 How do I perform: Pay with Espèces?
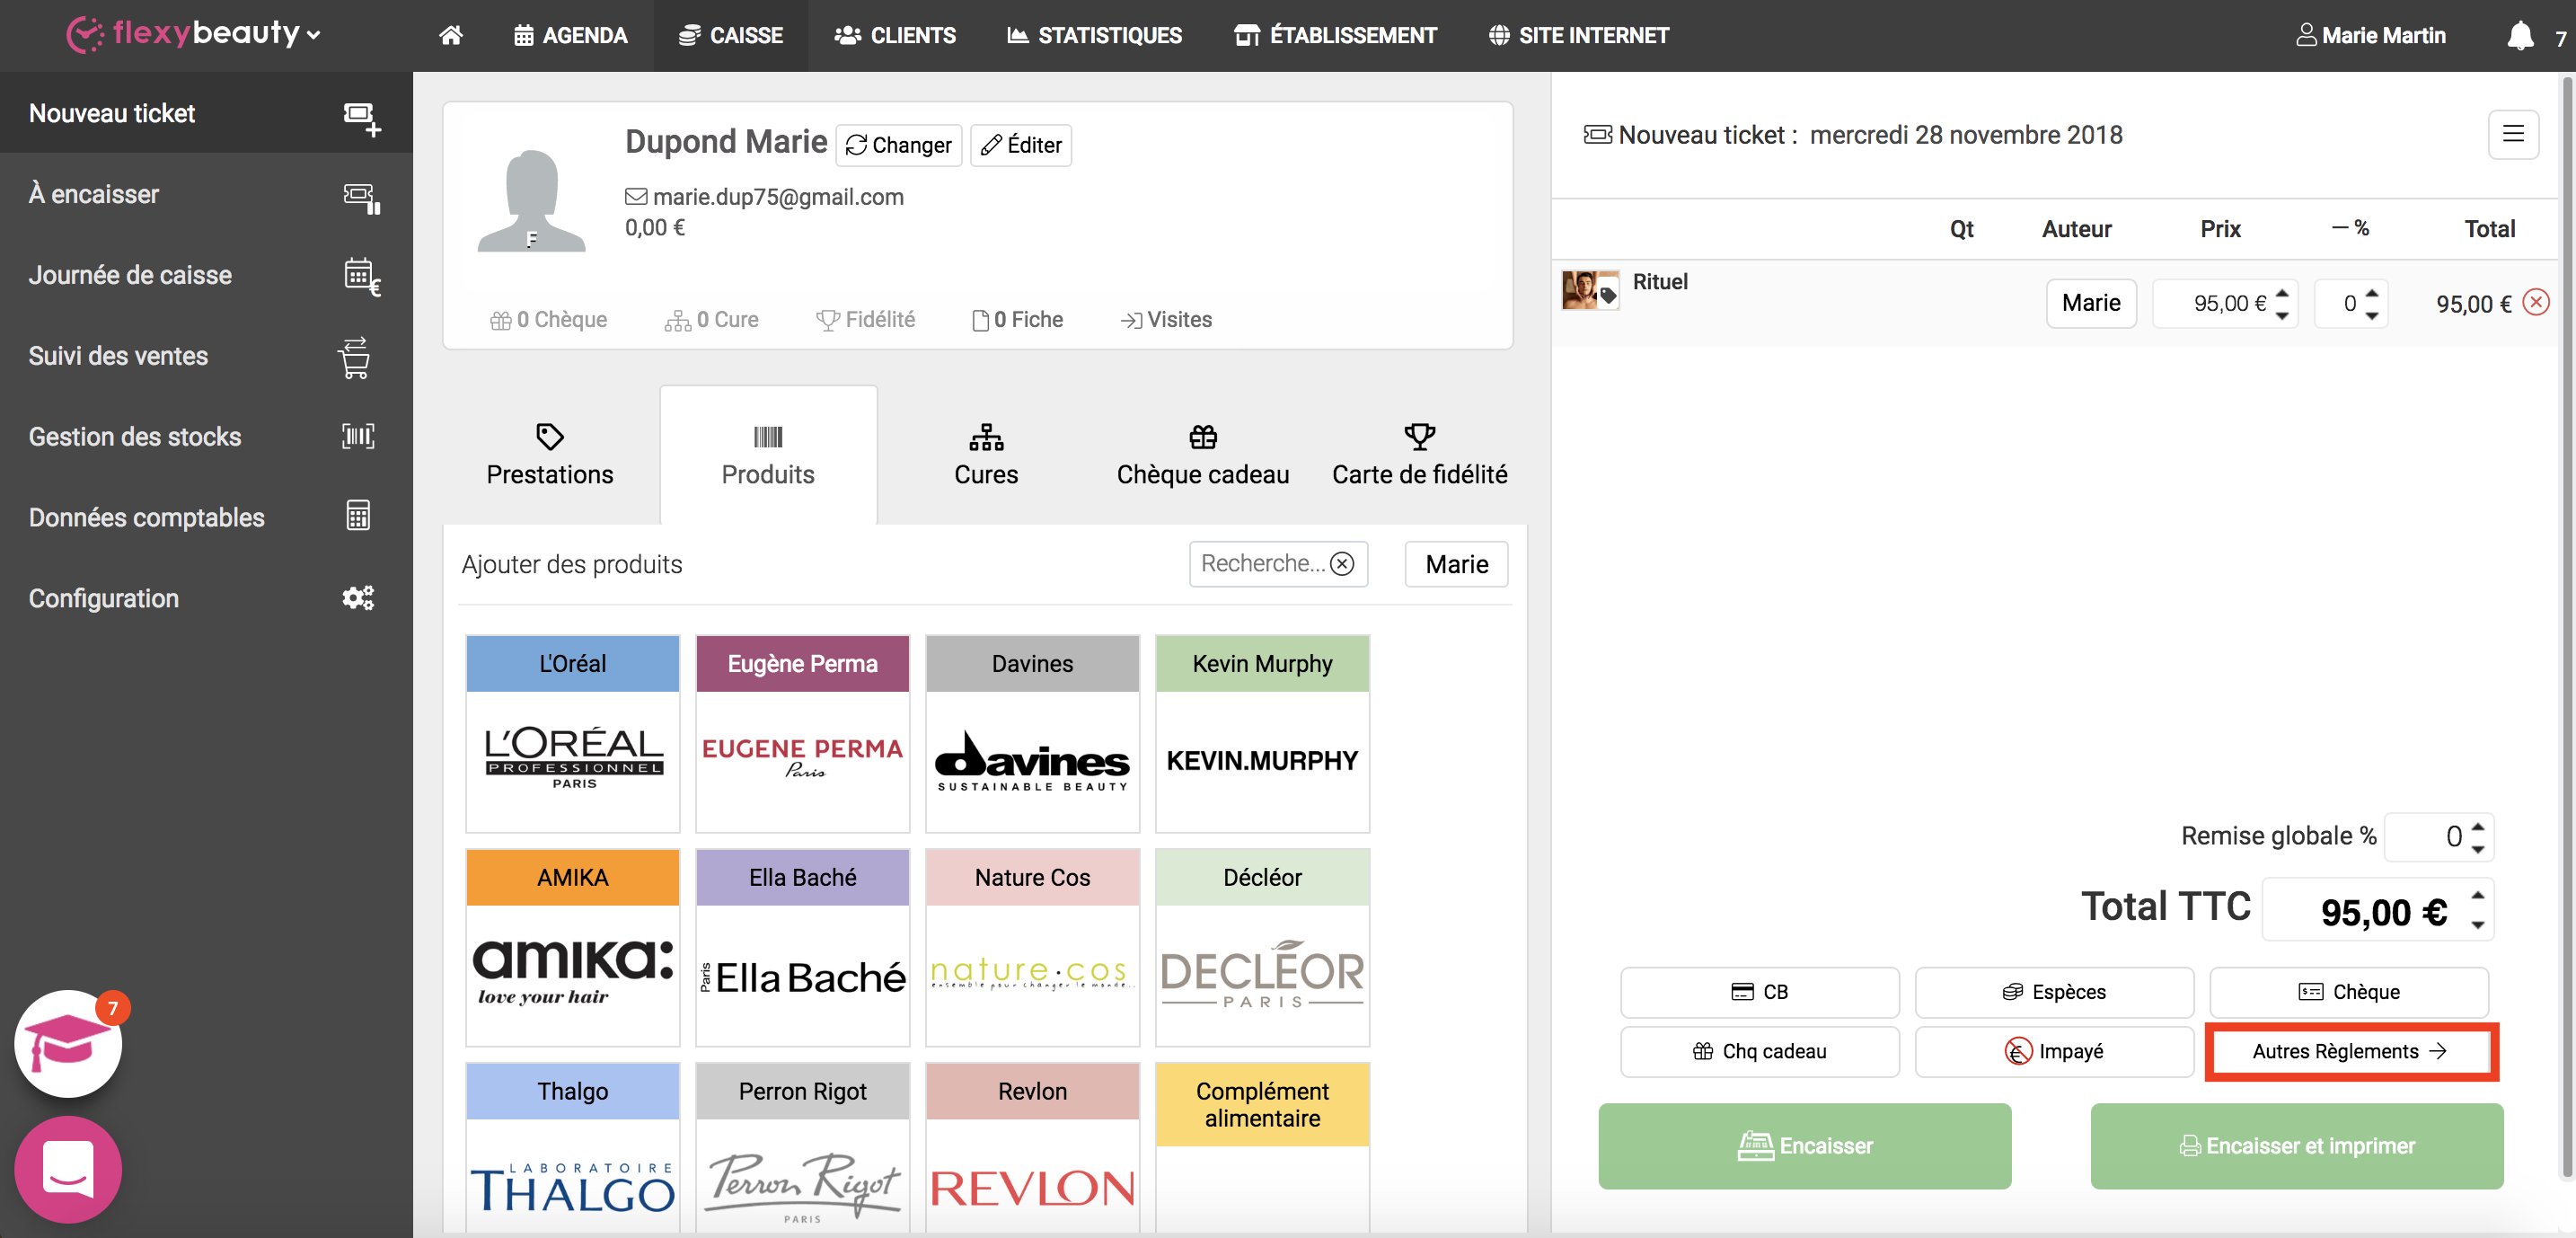[2054, 992]
